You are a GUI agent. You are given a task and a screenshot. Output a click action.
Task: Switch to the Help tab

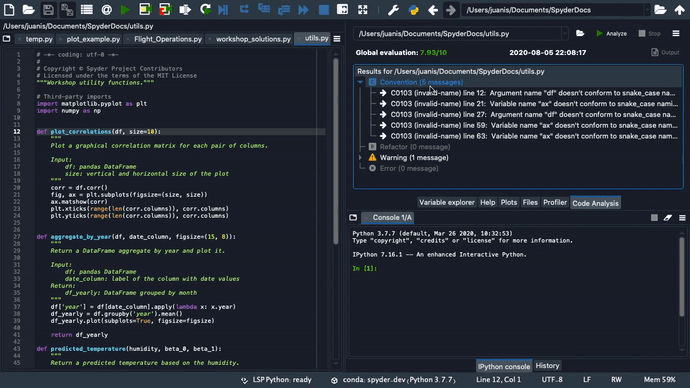pos(488,202)
